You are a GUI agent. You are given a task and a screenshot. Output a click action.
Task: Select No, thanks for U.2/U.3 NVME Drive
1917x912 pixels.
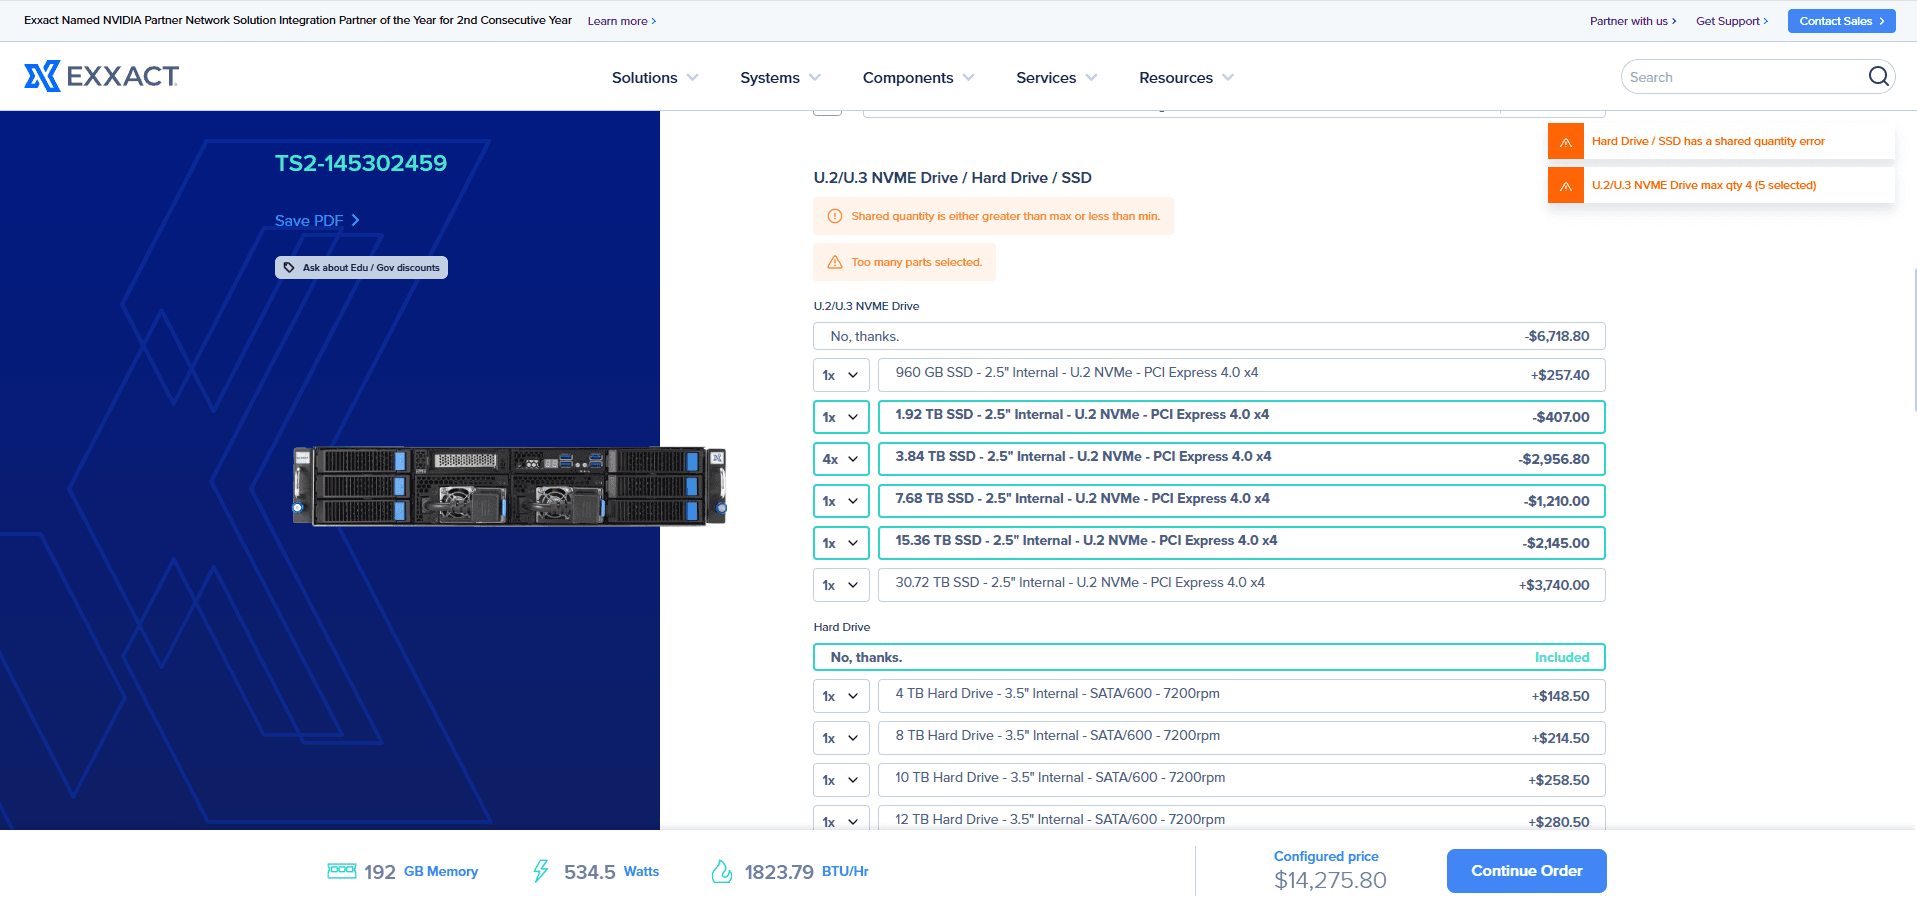click(x=1209, y=336)
